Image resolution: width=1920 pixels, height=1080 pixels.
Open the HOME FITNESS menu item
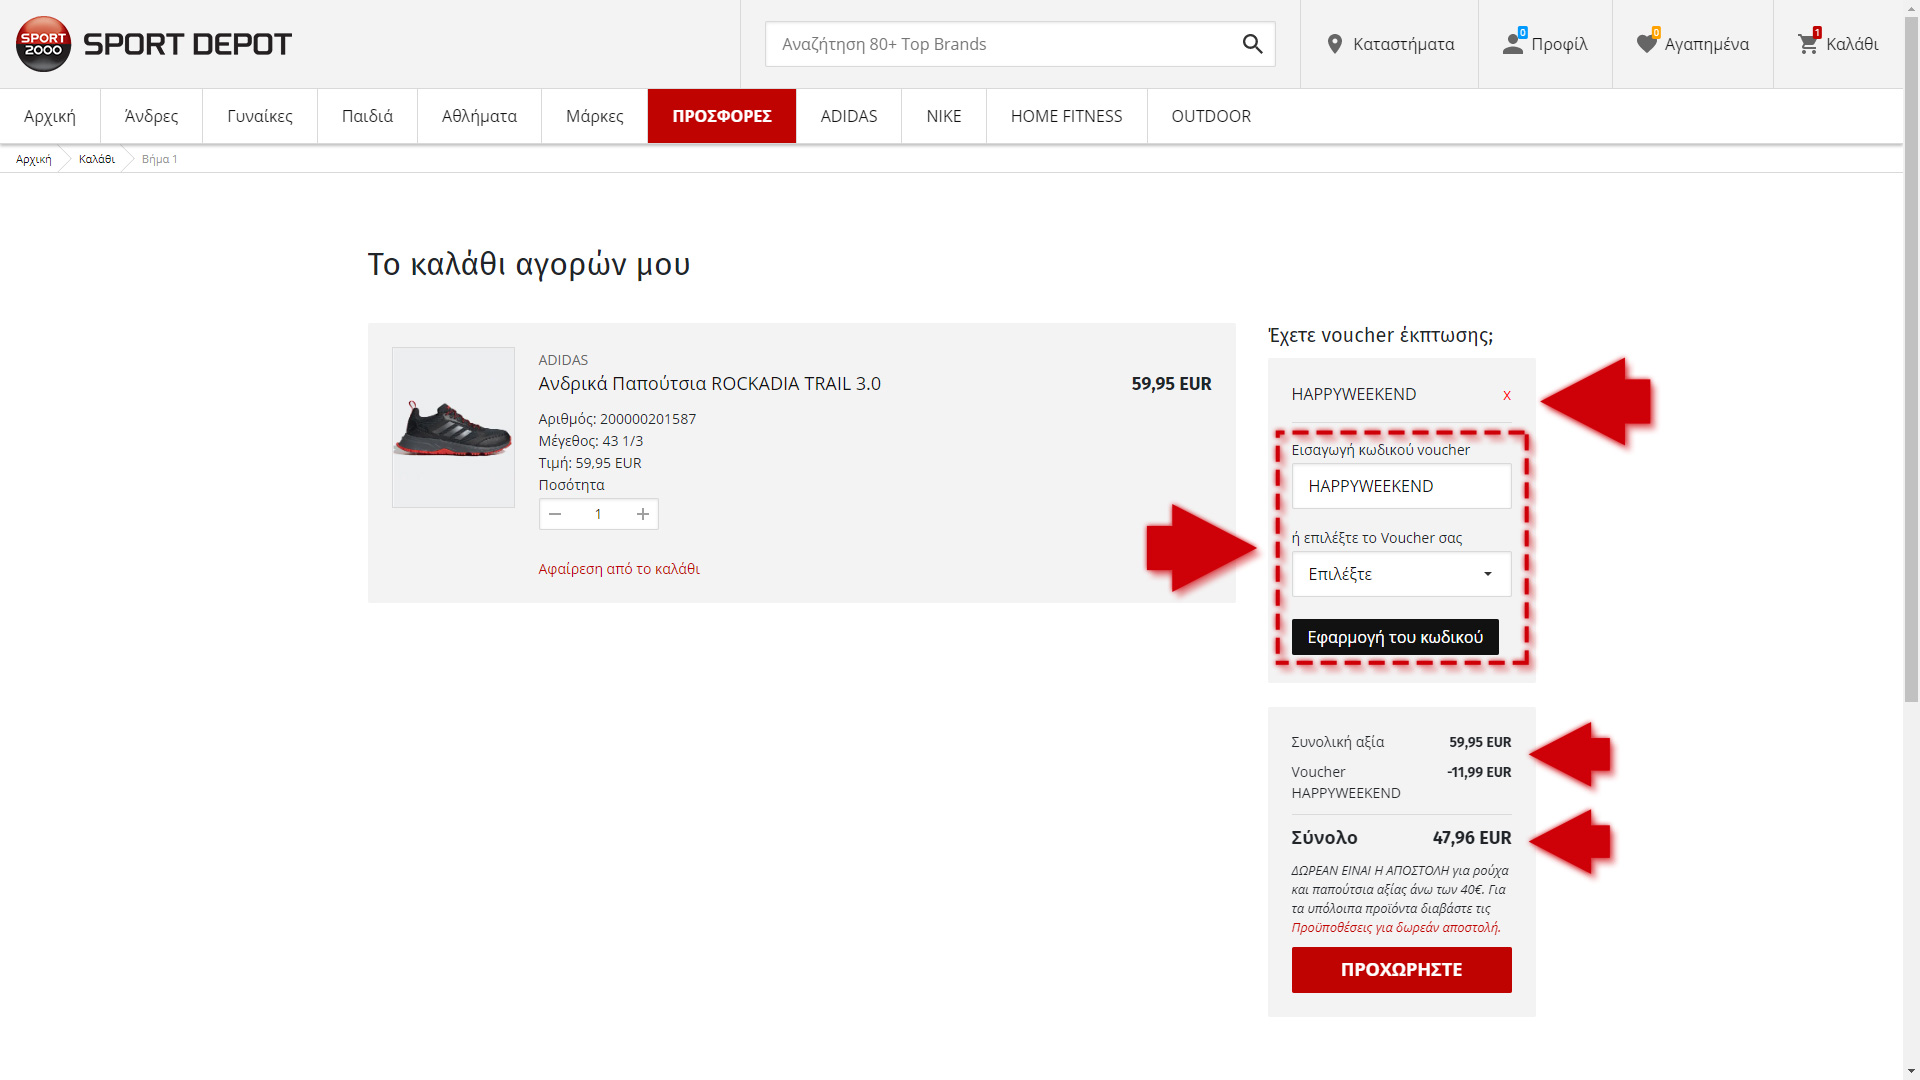(1066, 116)
